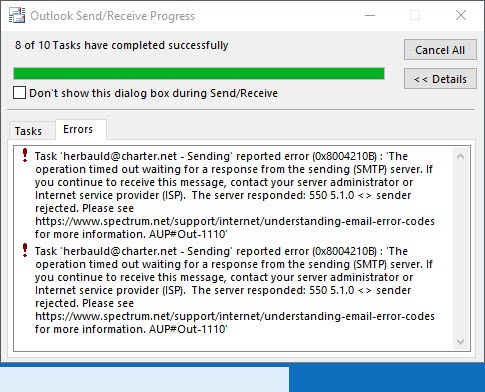Screen dimensions: 485x392
Task: Enable "Don't show this dialog box" checkbox
Action: pos(19,93)
